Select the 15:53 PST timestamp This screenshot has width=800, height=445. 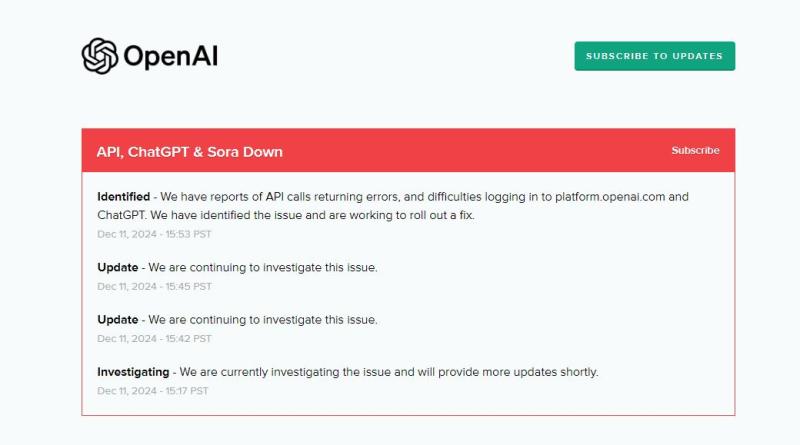(154, 234)
